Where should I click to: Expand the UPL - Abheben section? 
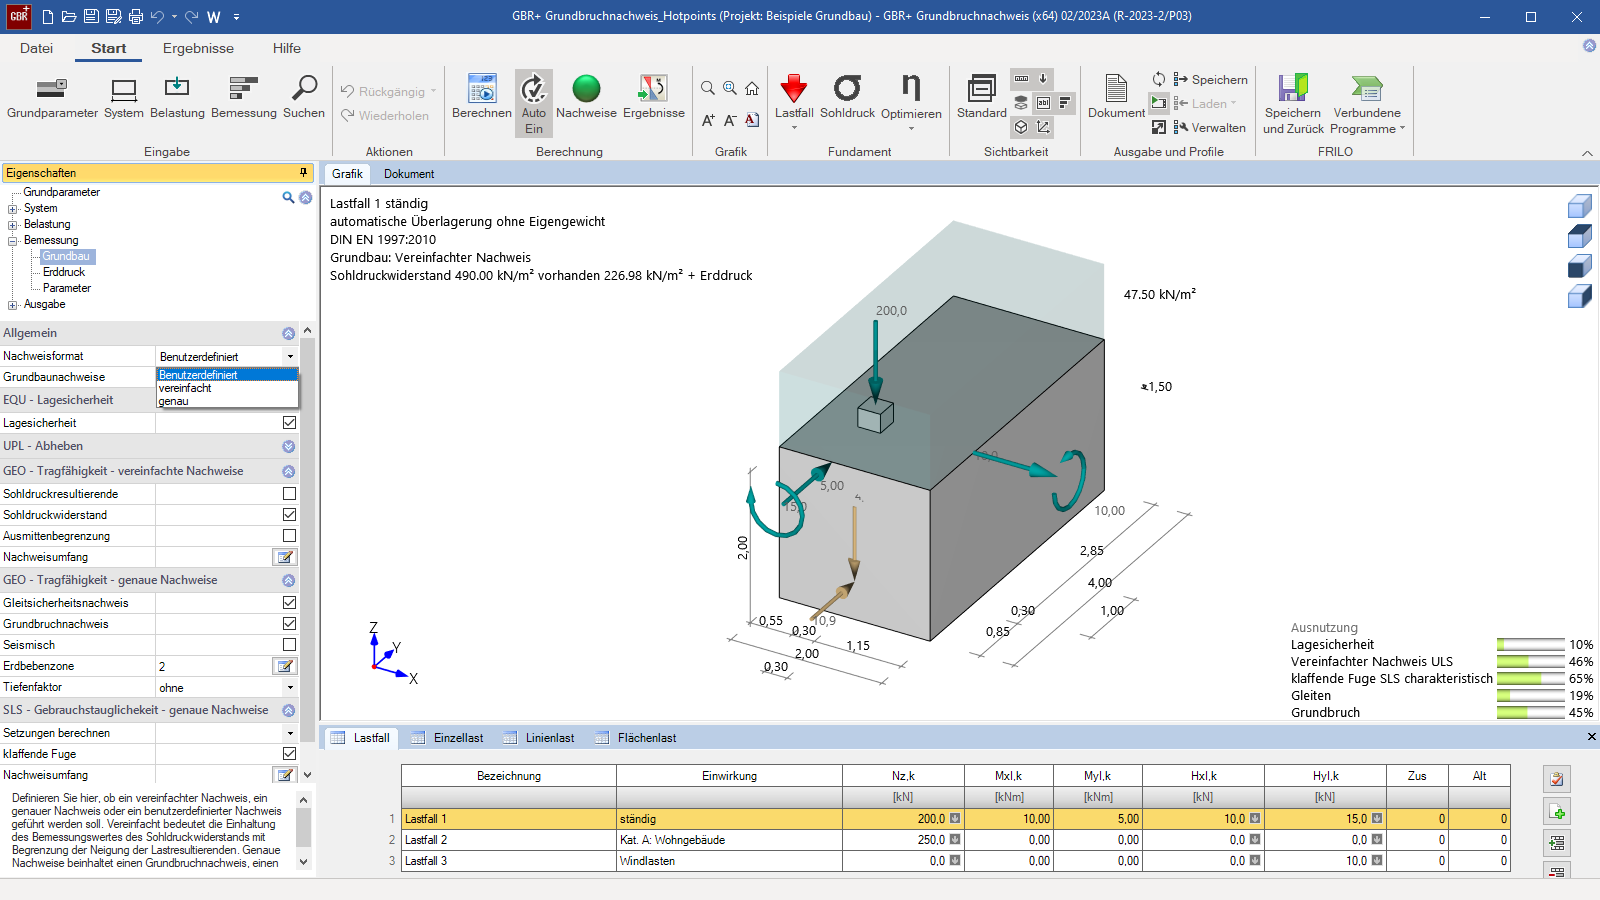[x=288, y=447]
